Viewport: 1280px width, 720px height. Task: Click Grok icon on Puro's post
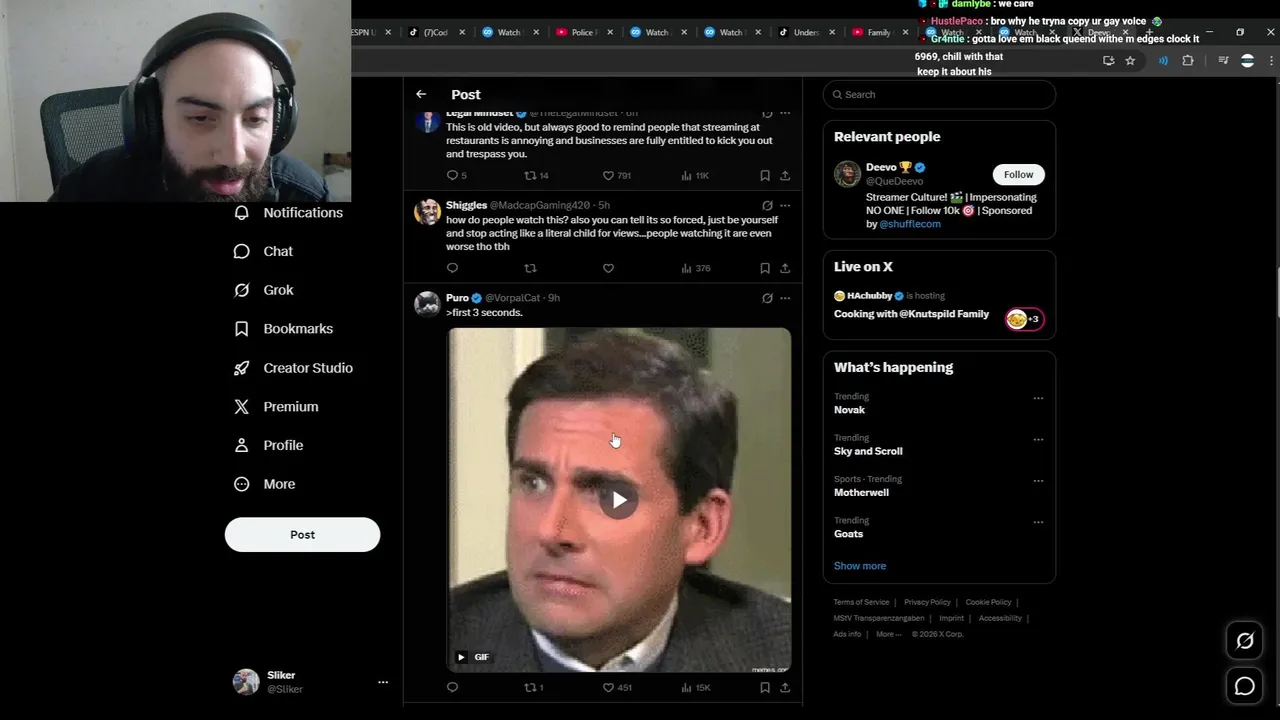767,298
